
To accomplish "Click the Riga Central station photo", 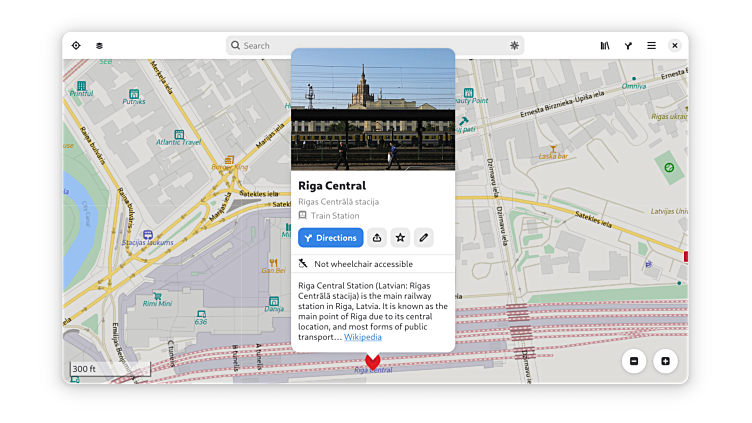I will 372,110.
